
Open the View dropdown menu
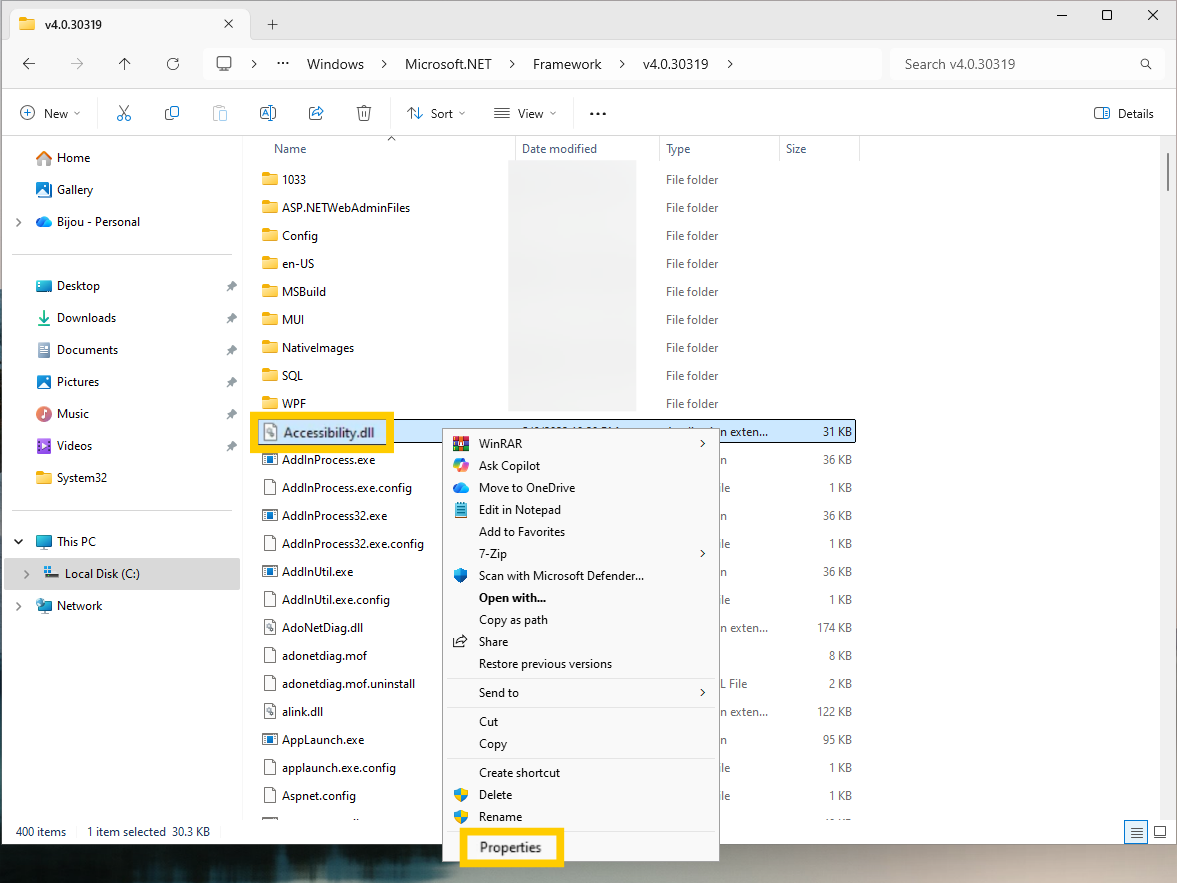[525, 113]
